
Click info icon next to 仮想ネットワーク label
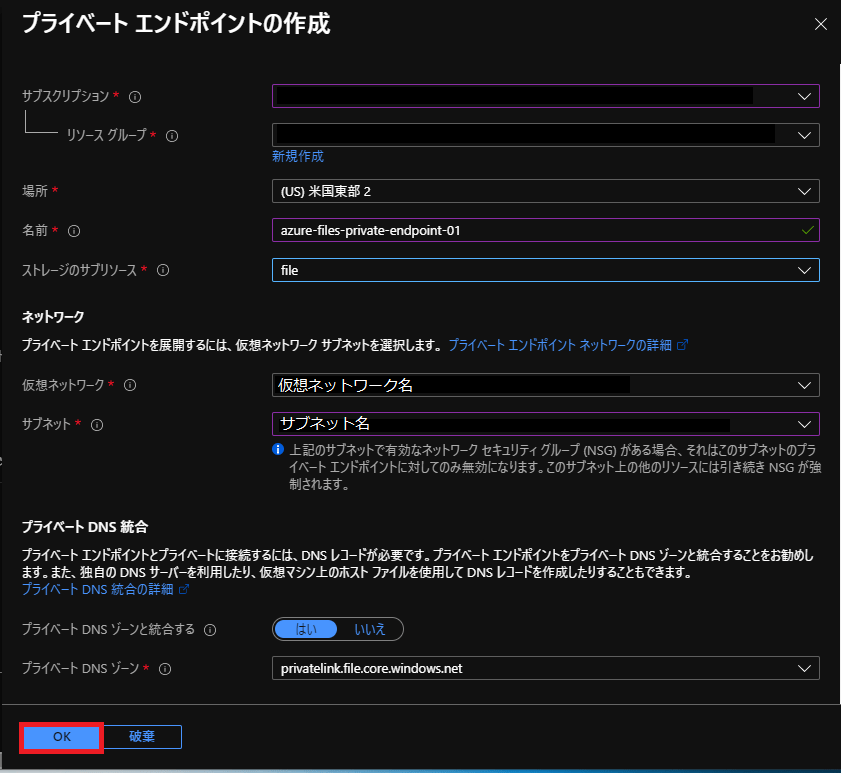pyautogui.click(x=130, y=385)
